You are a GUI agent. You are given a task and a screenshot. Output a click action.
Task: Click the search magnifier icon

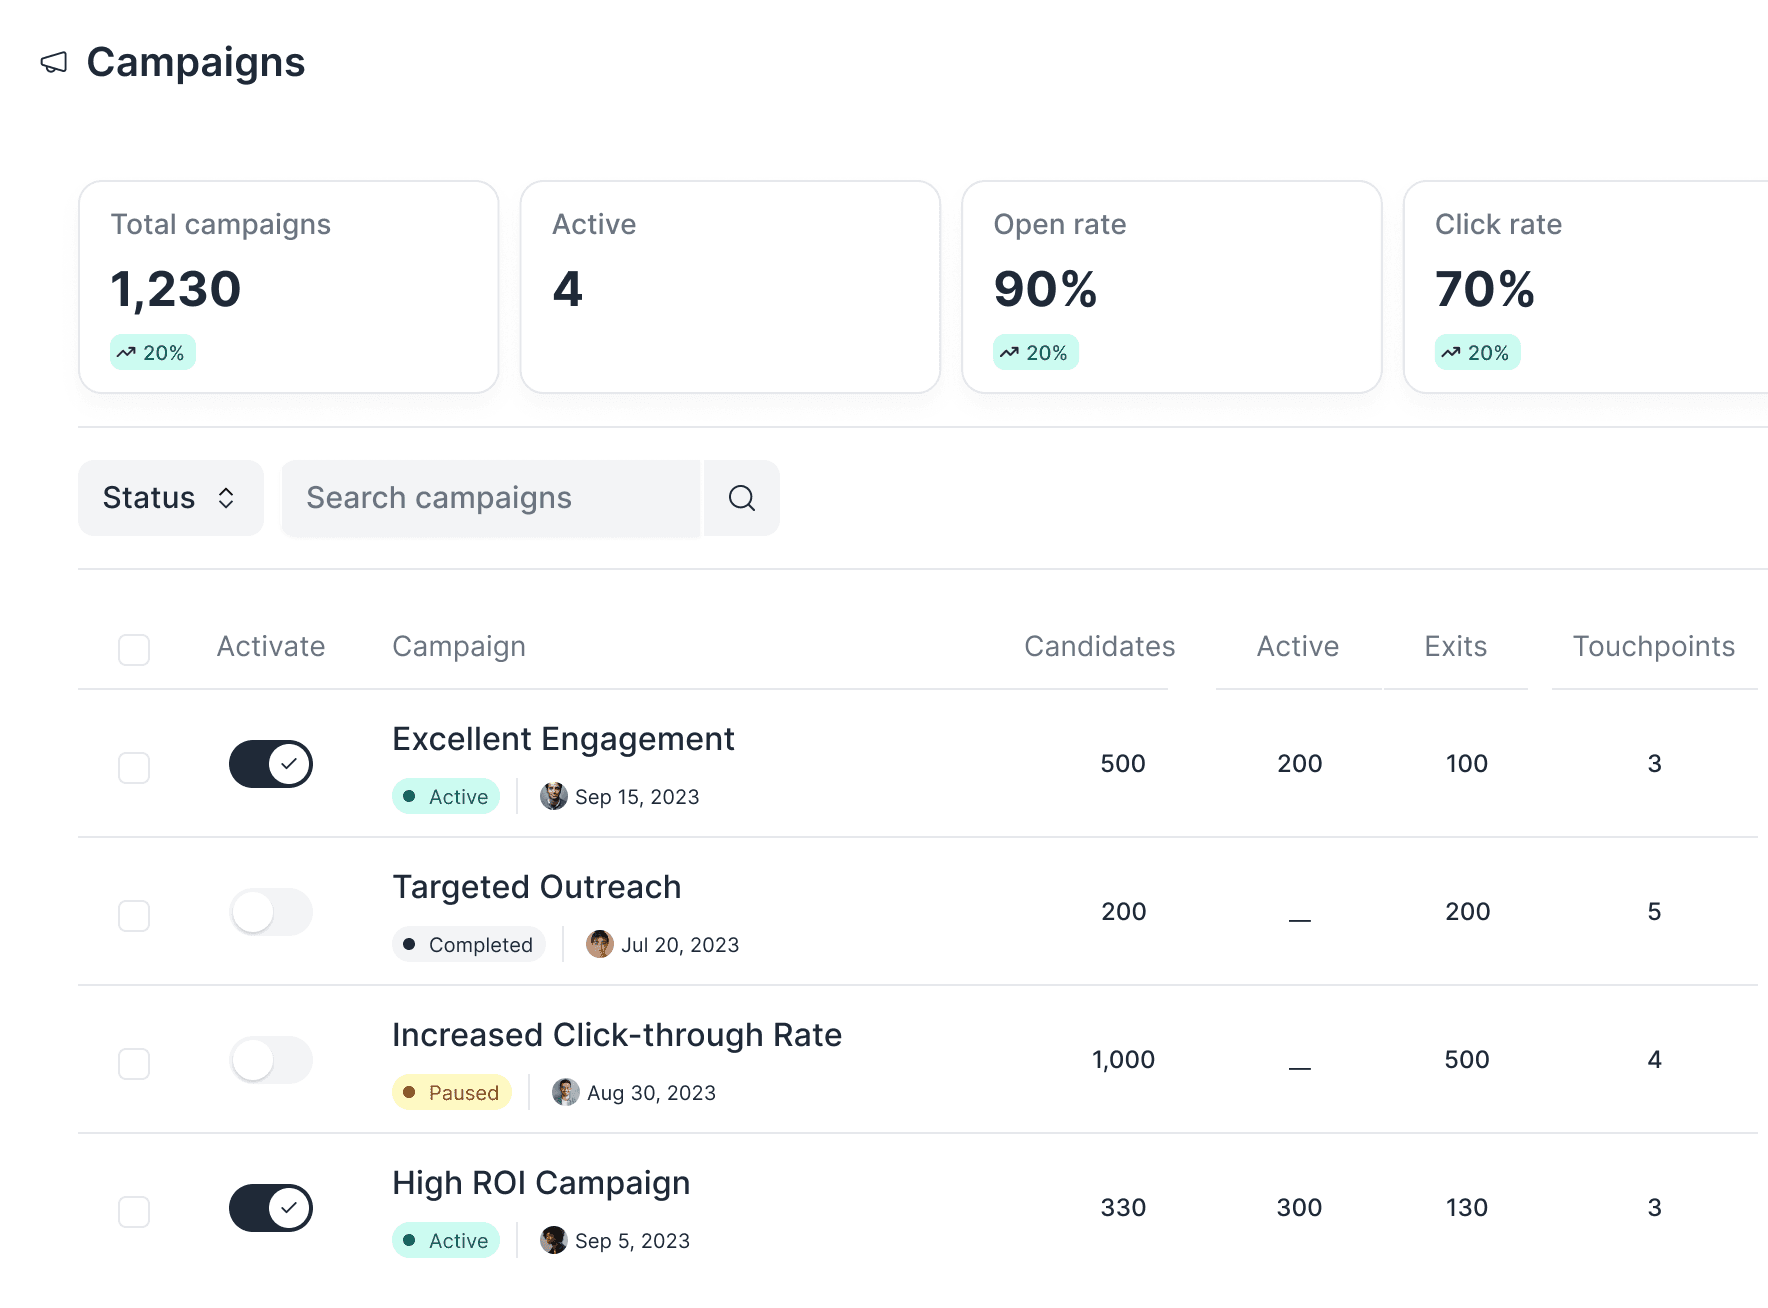(x=741, y=498)
